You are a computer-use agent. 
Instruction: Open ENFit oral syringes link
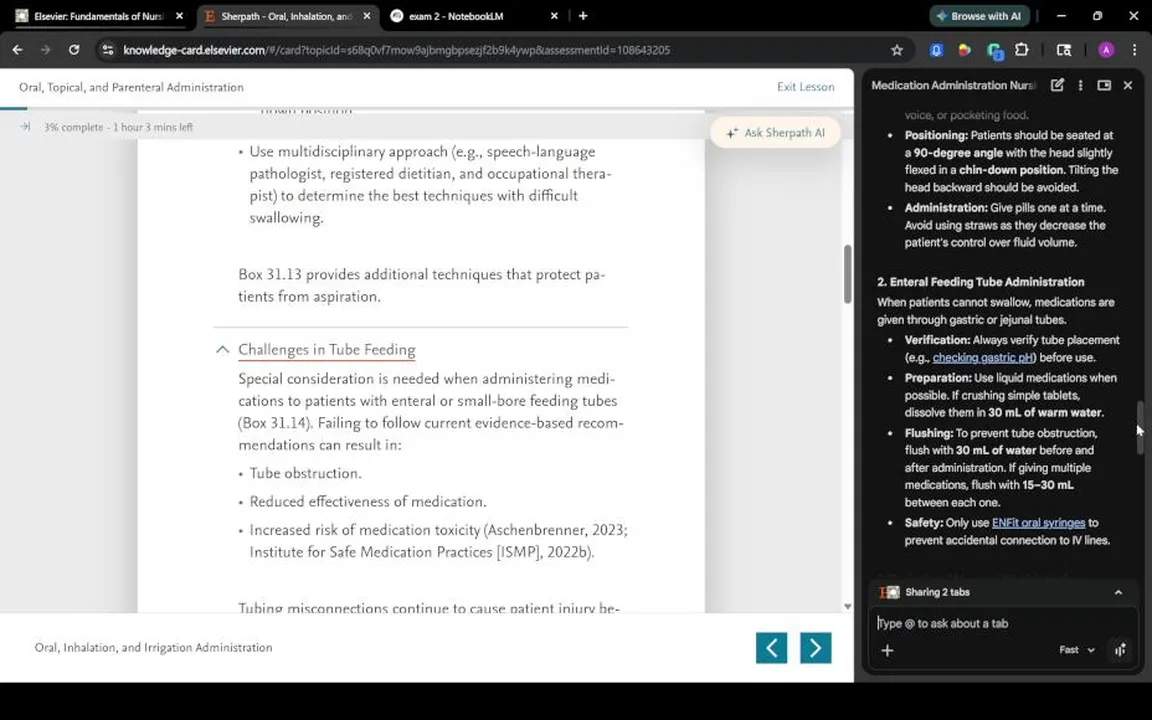tap(1038, 523)
